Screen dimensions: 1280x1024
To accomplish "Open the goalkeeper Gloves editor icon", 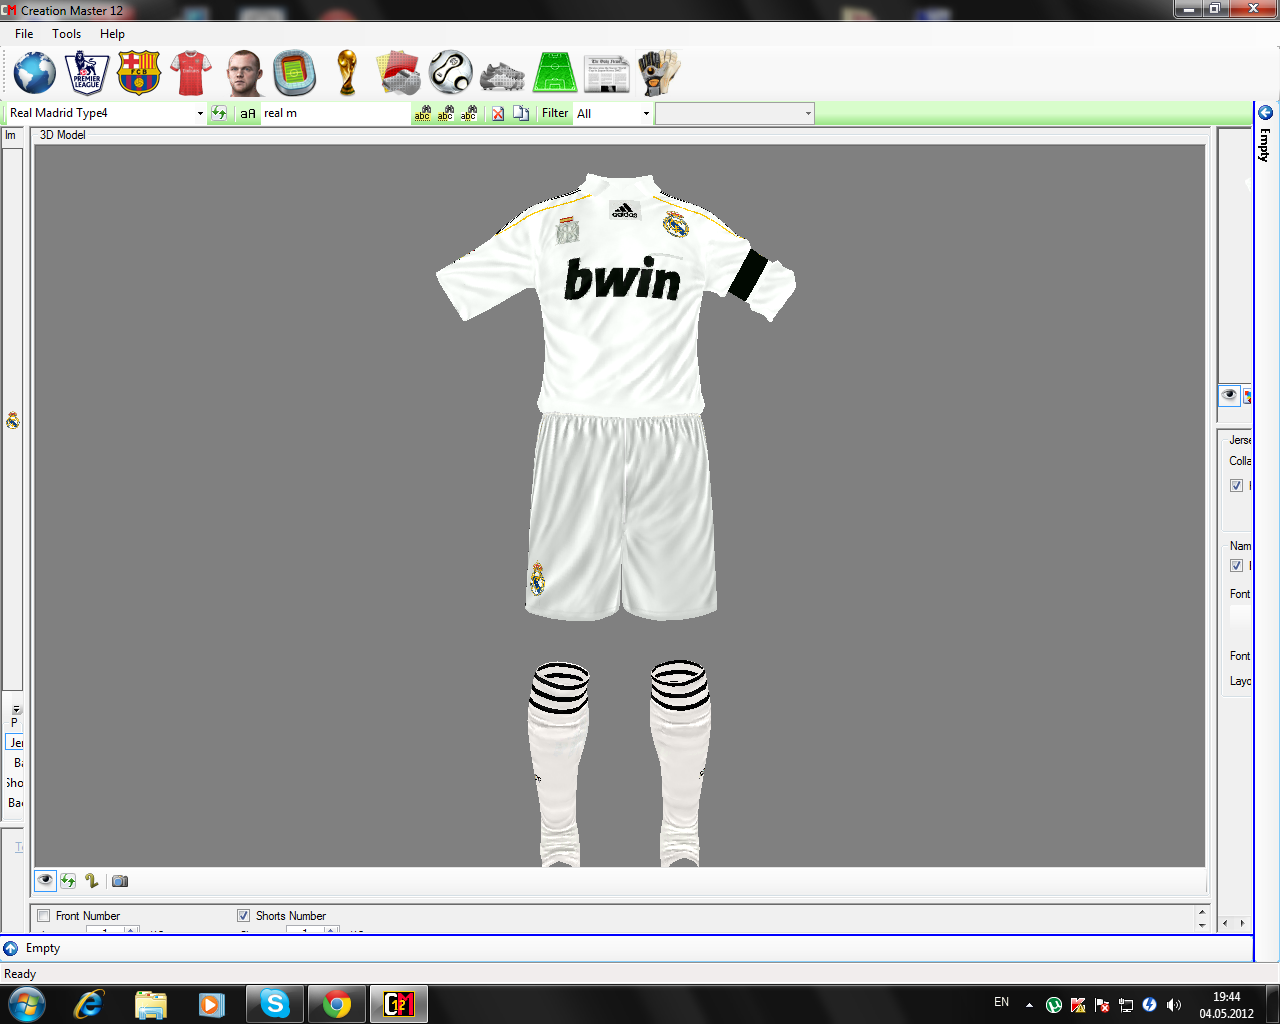I will pos(659,73).
